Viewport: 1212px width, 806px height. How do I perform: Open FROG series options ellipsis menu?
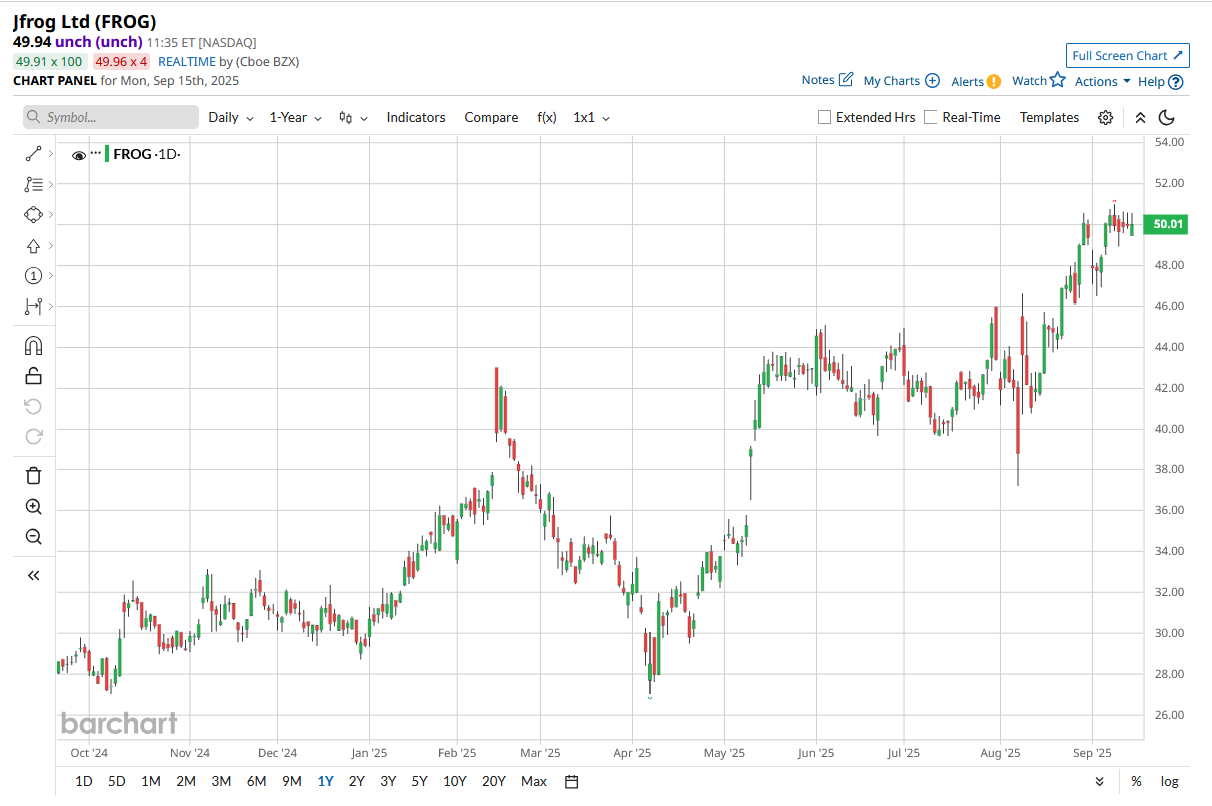(95, 153)
